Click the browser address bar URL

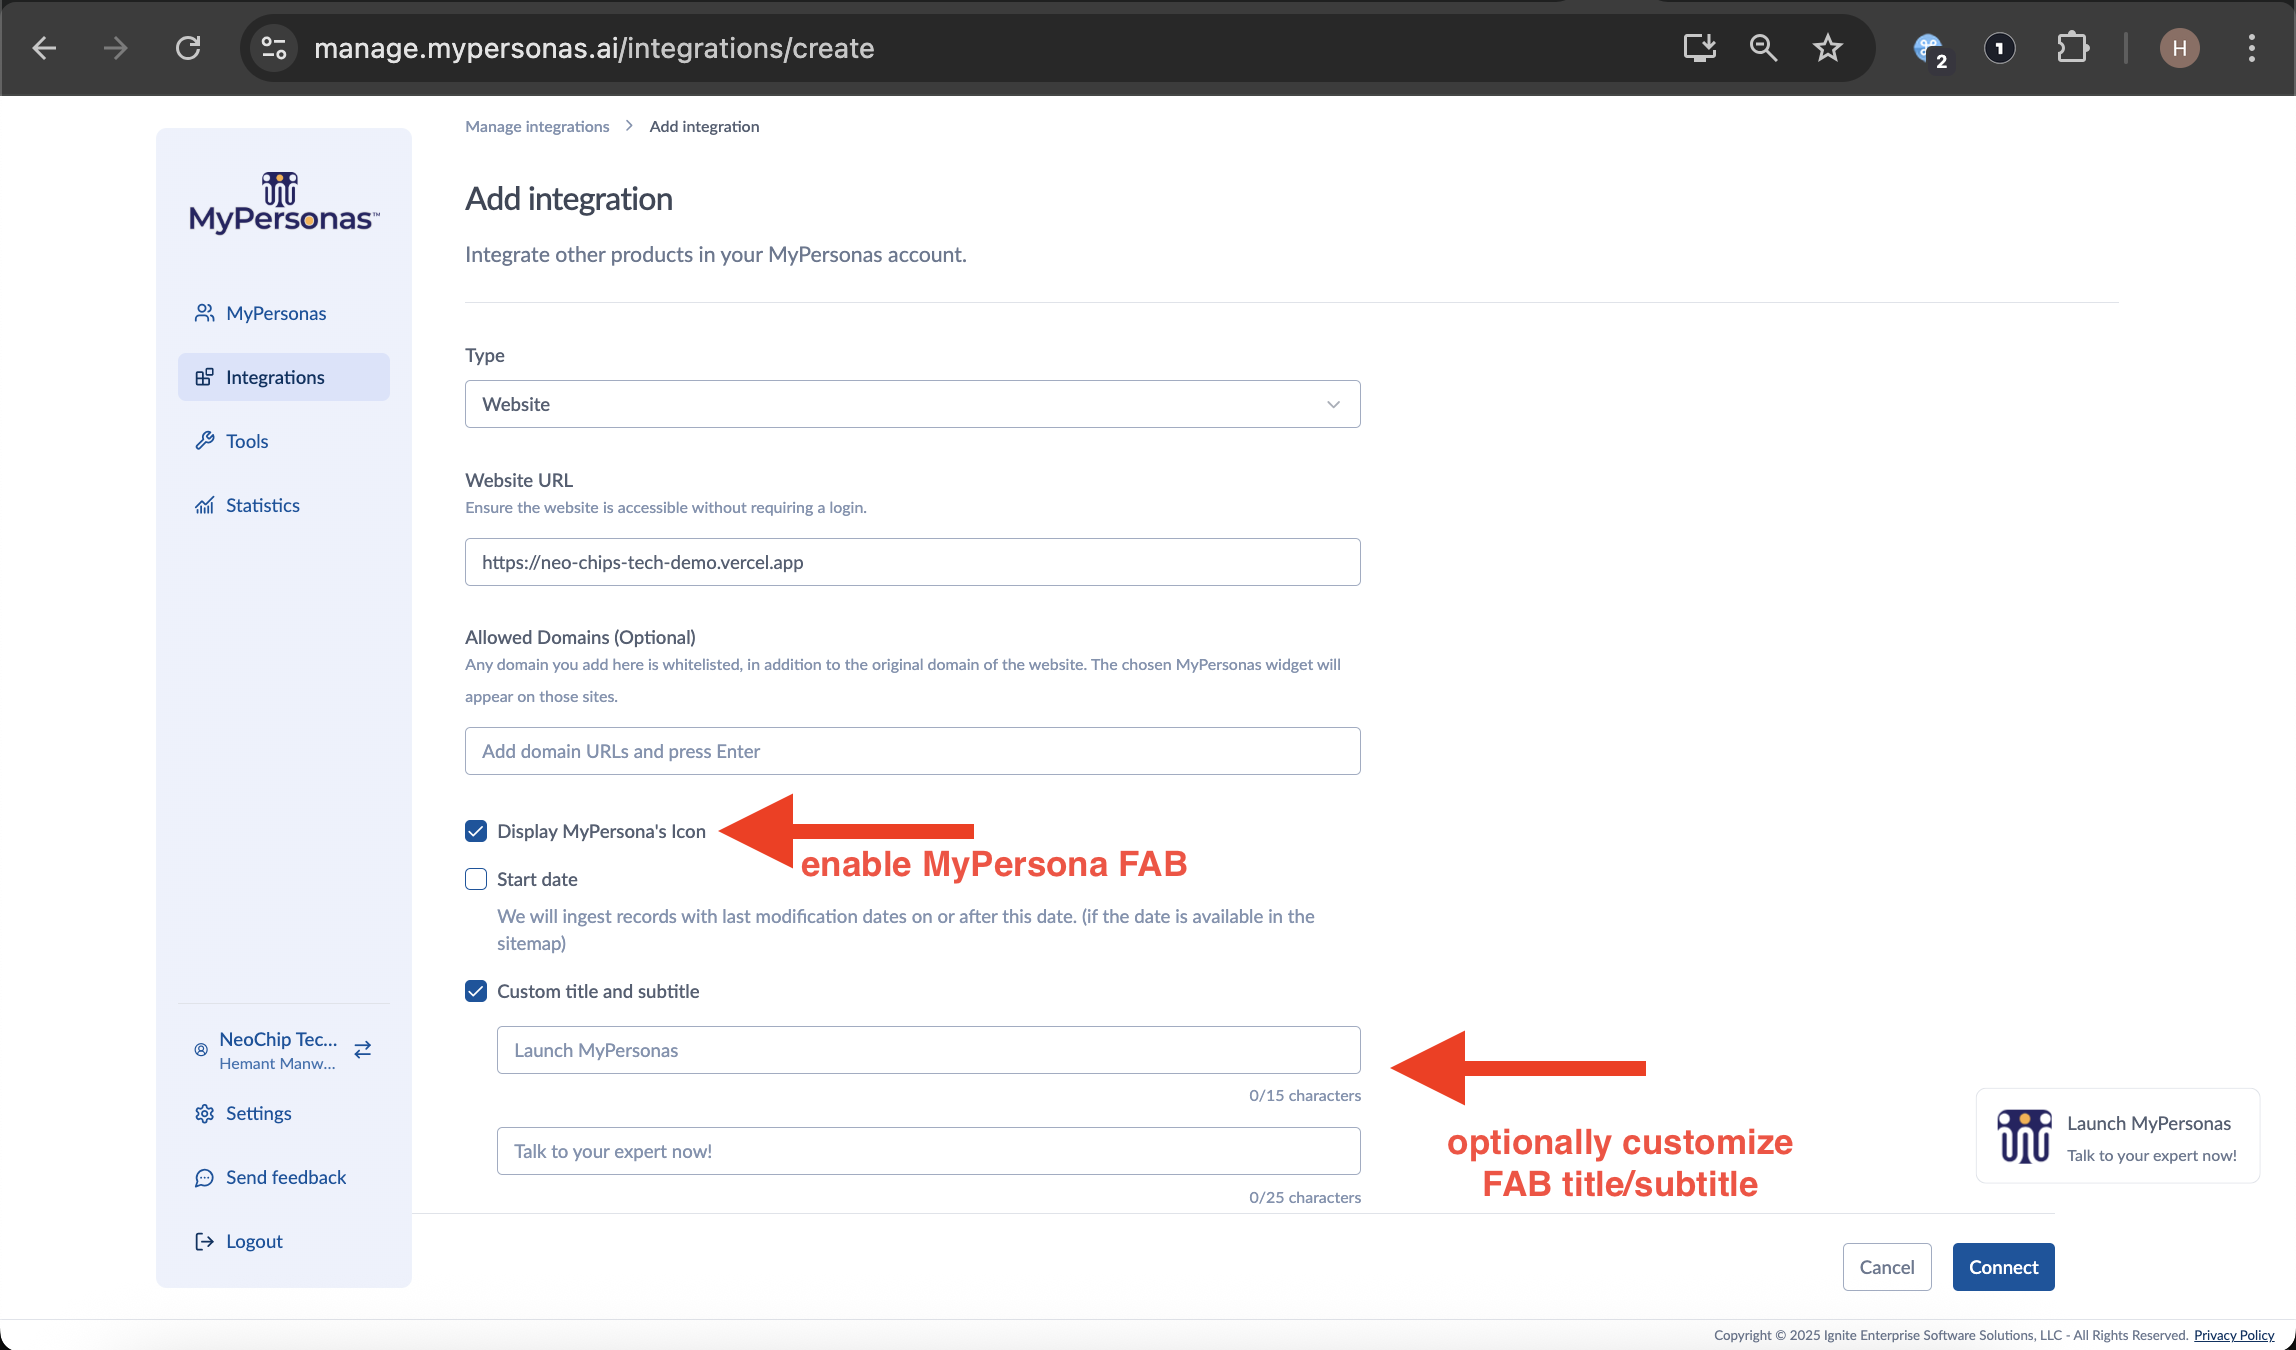[x=594, y=48]
